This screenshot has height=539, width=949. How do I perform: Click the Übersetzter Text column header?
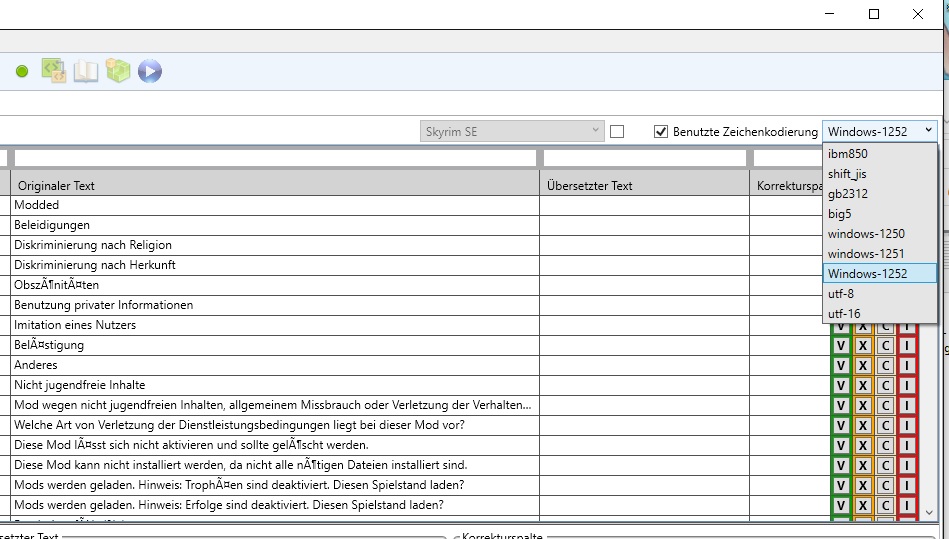pos(643,185)
